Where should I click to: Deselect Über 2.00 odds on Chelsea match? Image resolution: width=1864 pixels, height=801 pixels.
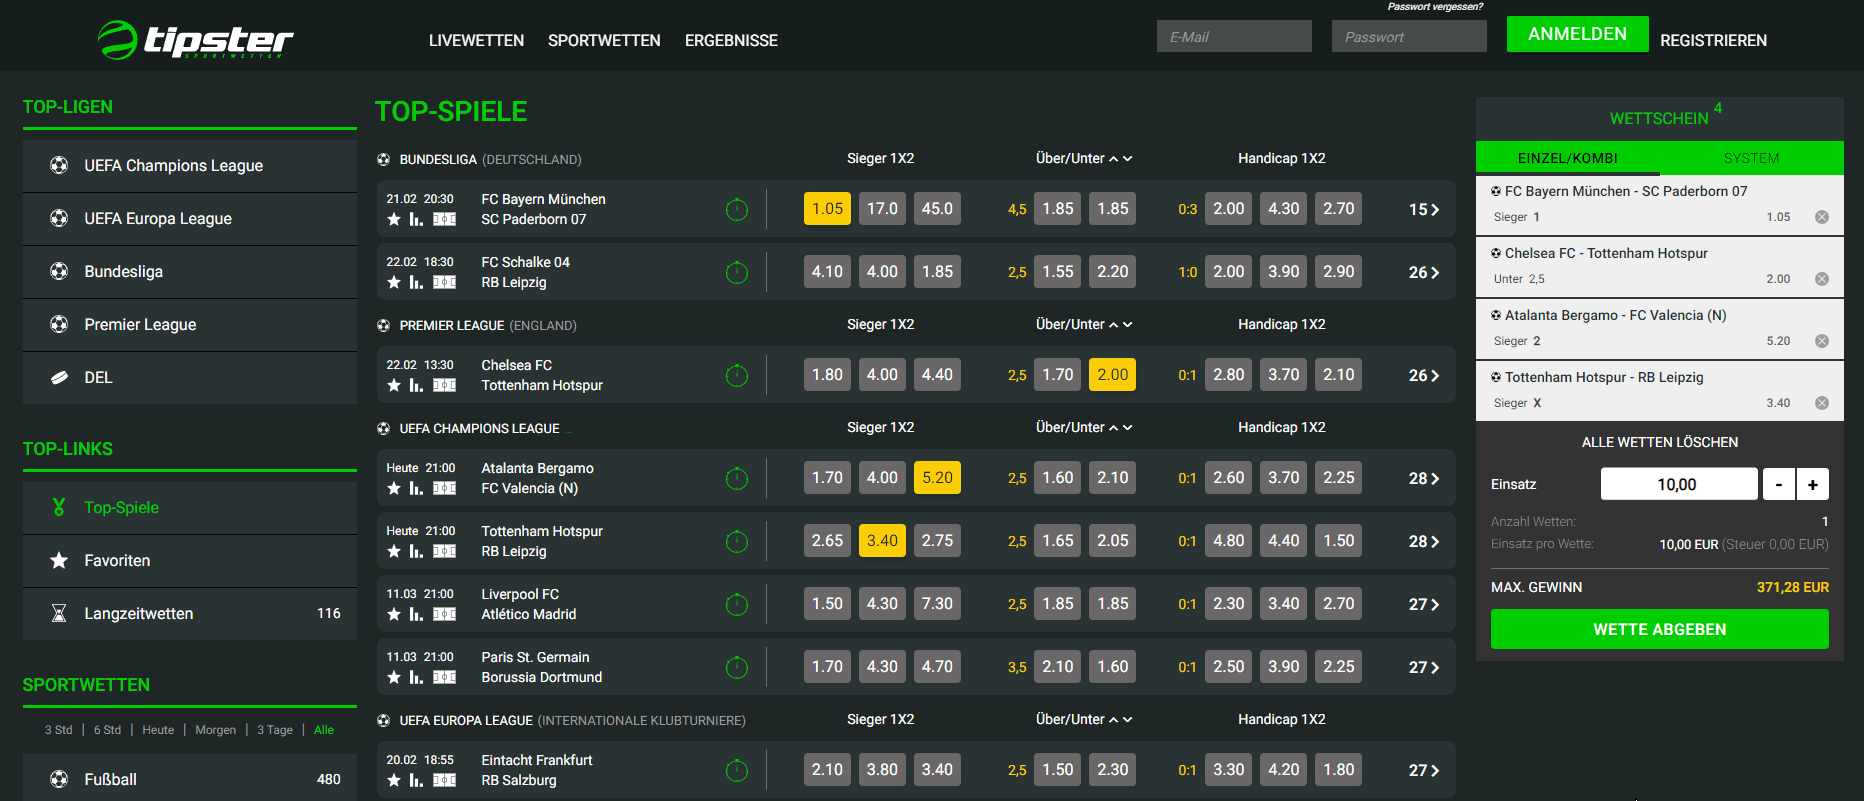(1112, 375)
